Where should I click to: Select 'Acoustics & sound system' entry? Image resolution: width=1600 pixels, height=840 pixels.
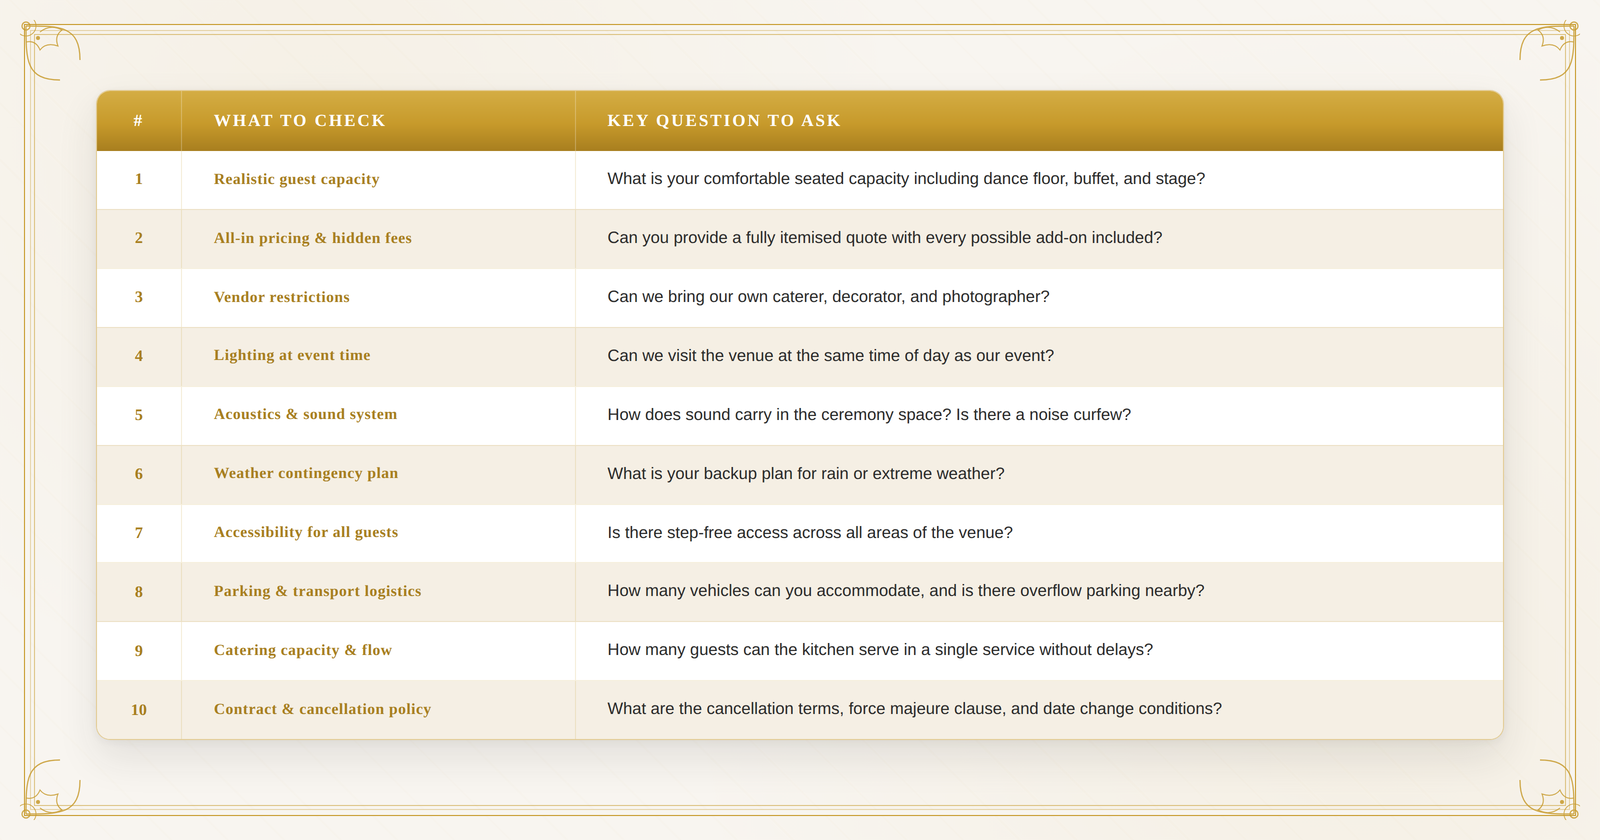click(305, 414)
